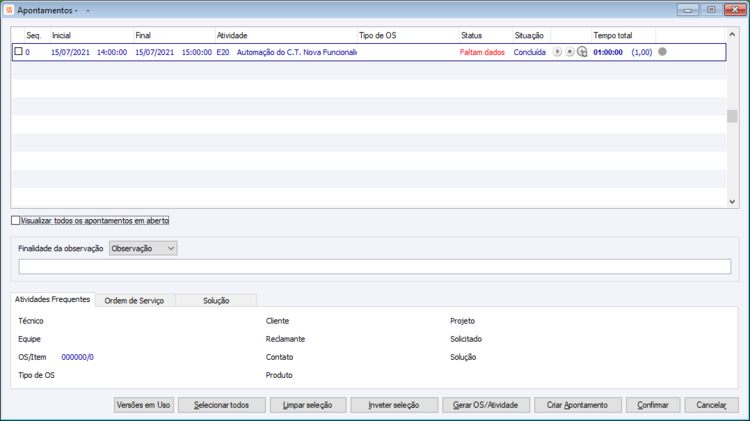
Task: Switch to the Atividades Frequentes tab
Action: pyautogui.click(x=53, y=299)
